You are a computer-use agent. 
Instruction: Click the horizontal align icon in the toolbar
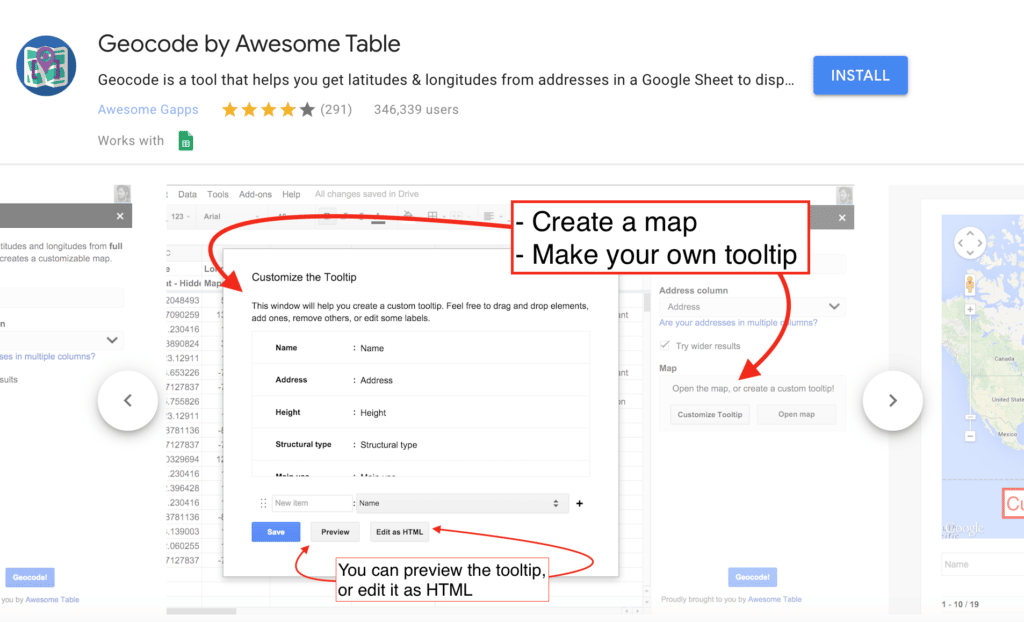(x=488, y=216)
